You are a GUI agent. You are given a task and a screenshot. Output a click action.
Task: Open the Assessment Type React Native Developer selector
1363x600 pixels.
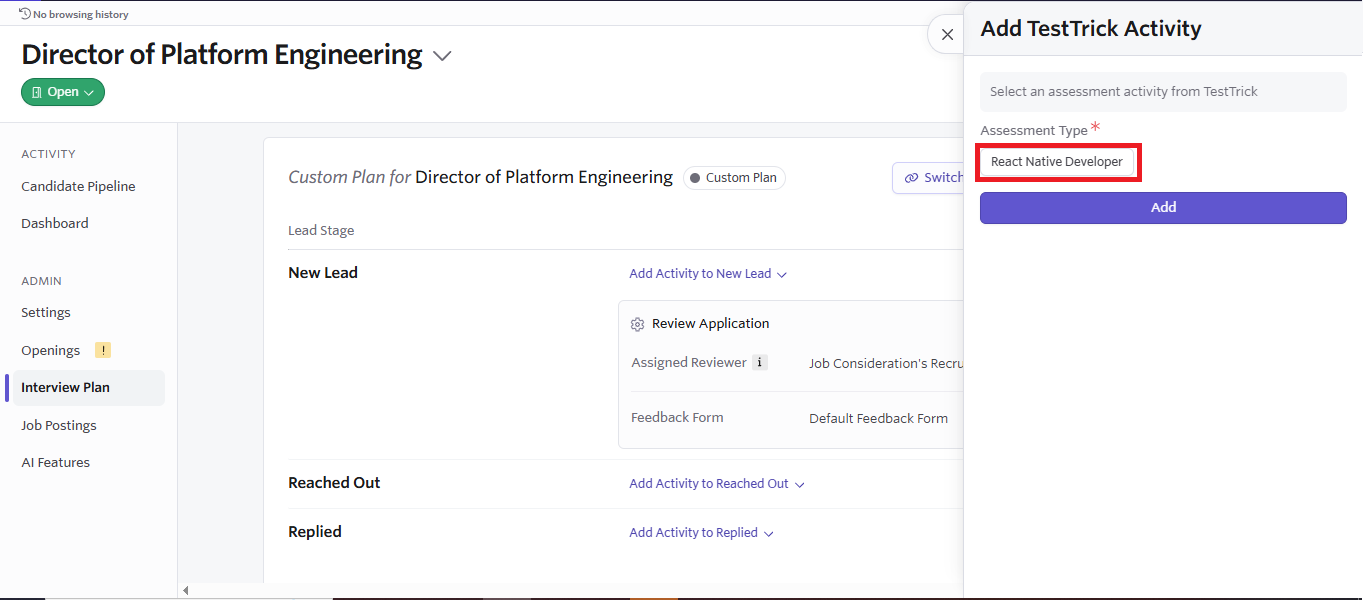[x=1057, y=162]
